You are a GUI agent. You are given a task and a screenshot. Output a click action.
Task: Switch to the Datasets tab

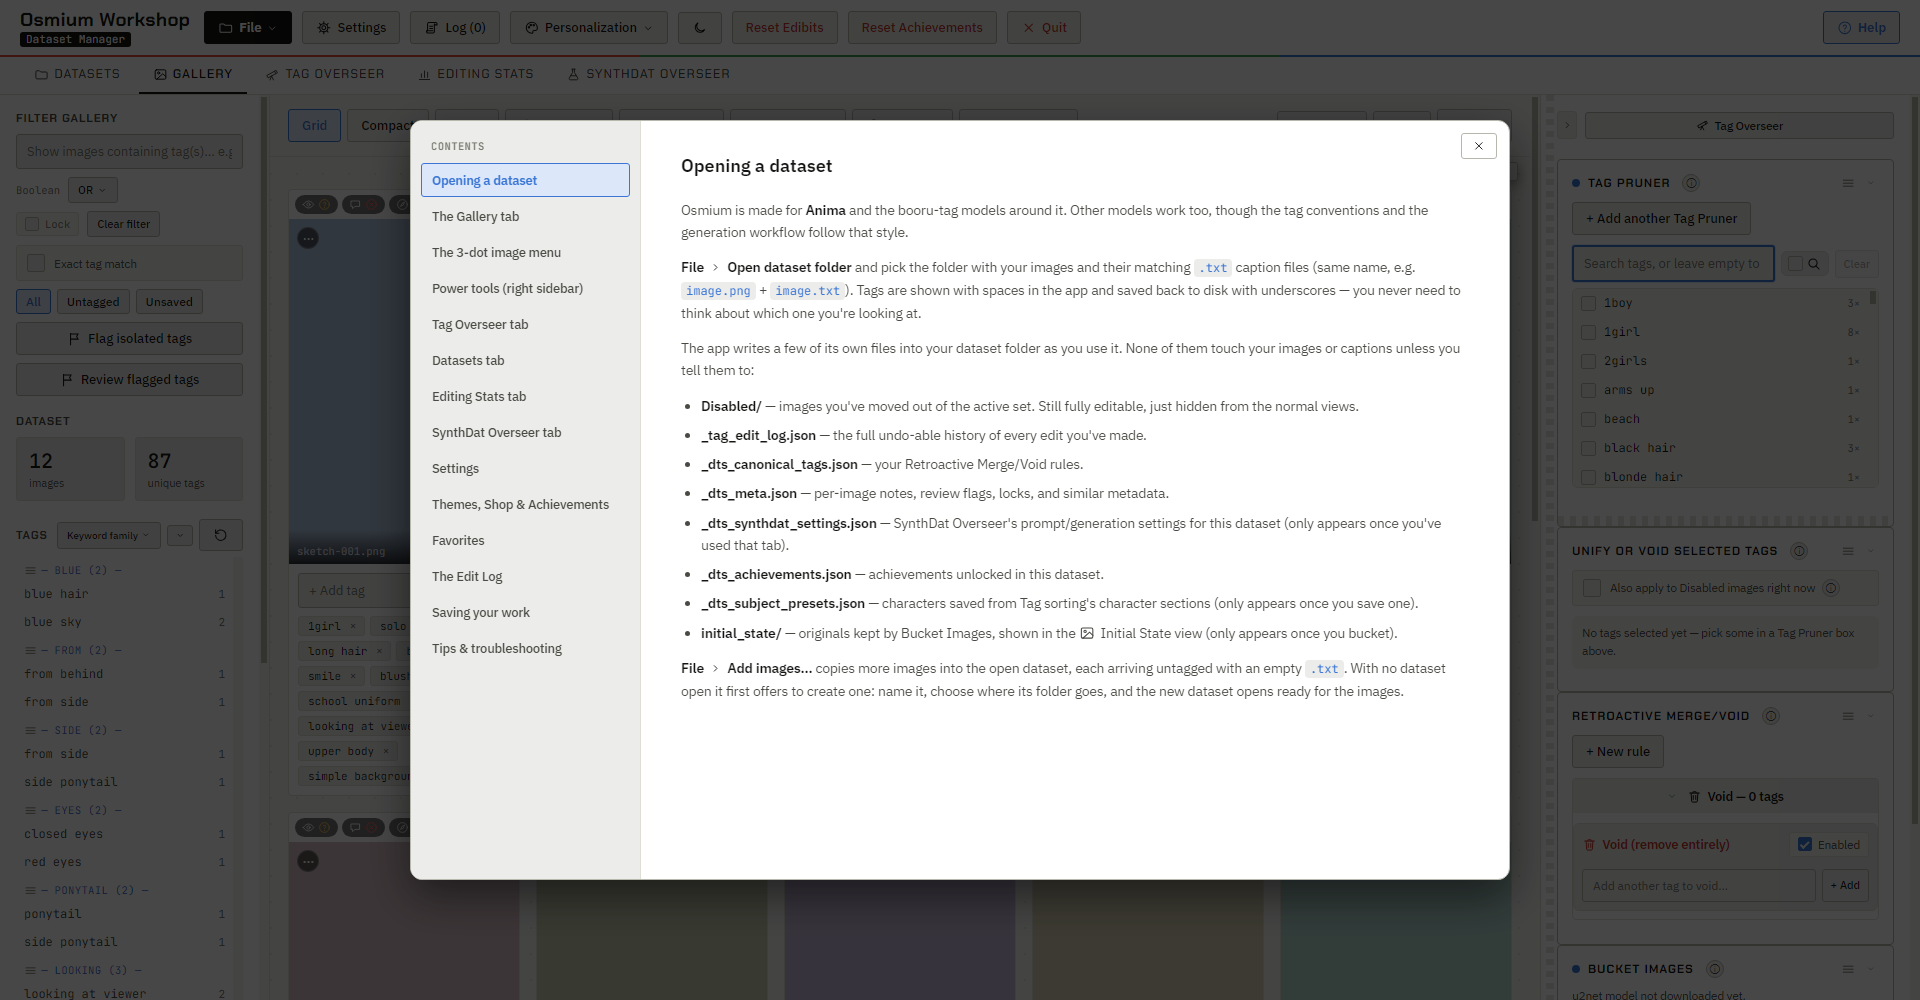tap(78, 74)
